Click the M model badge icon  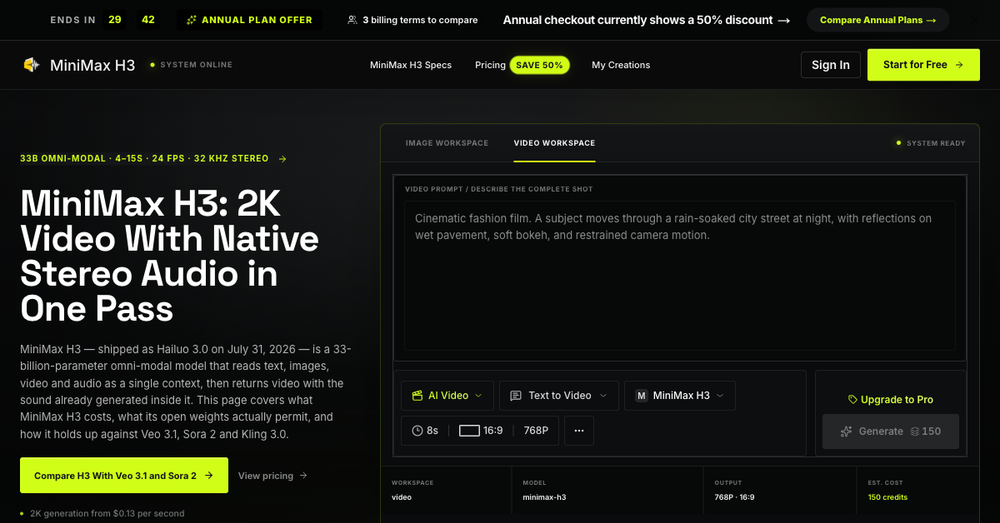pyautogui.click(x=642, y=395)
